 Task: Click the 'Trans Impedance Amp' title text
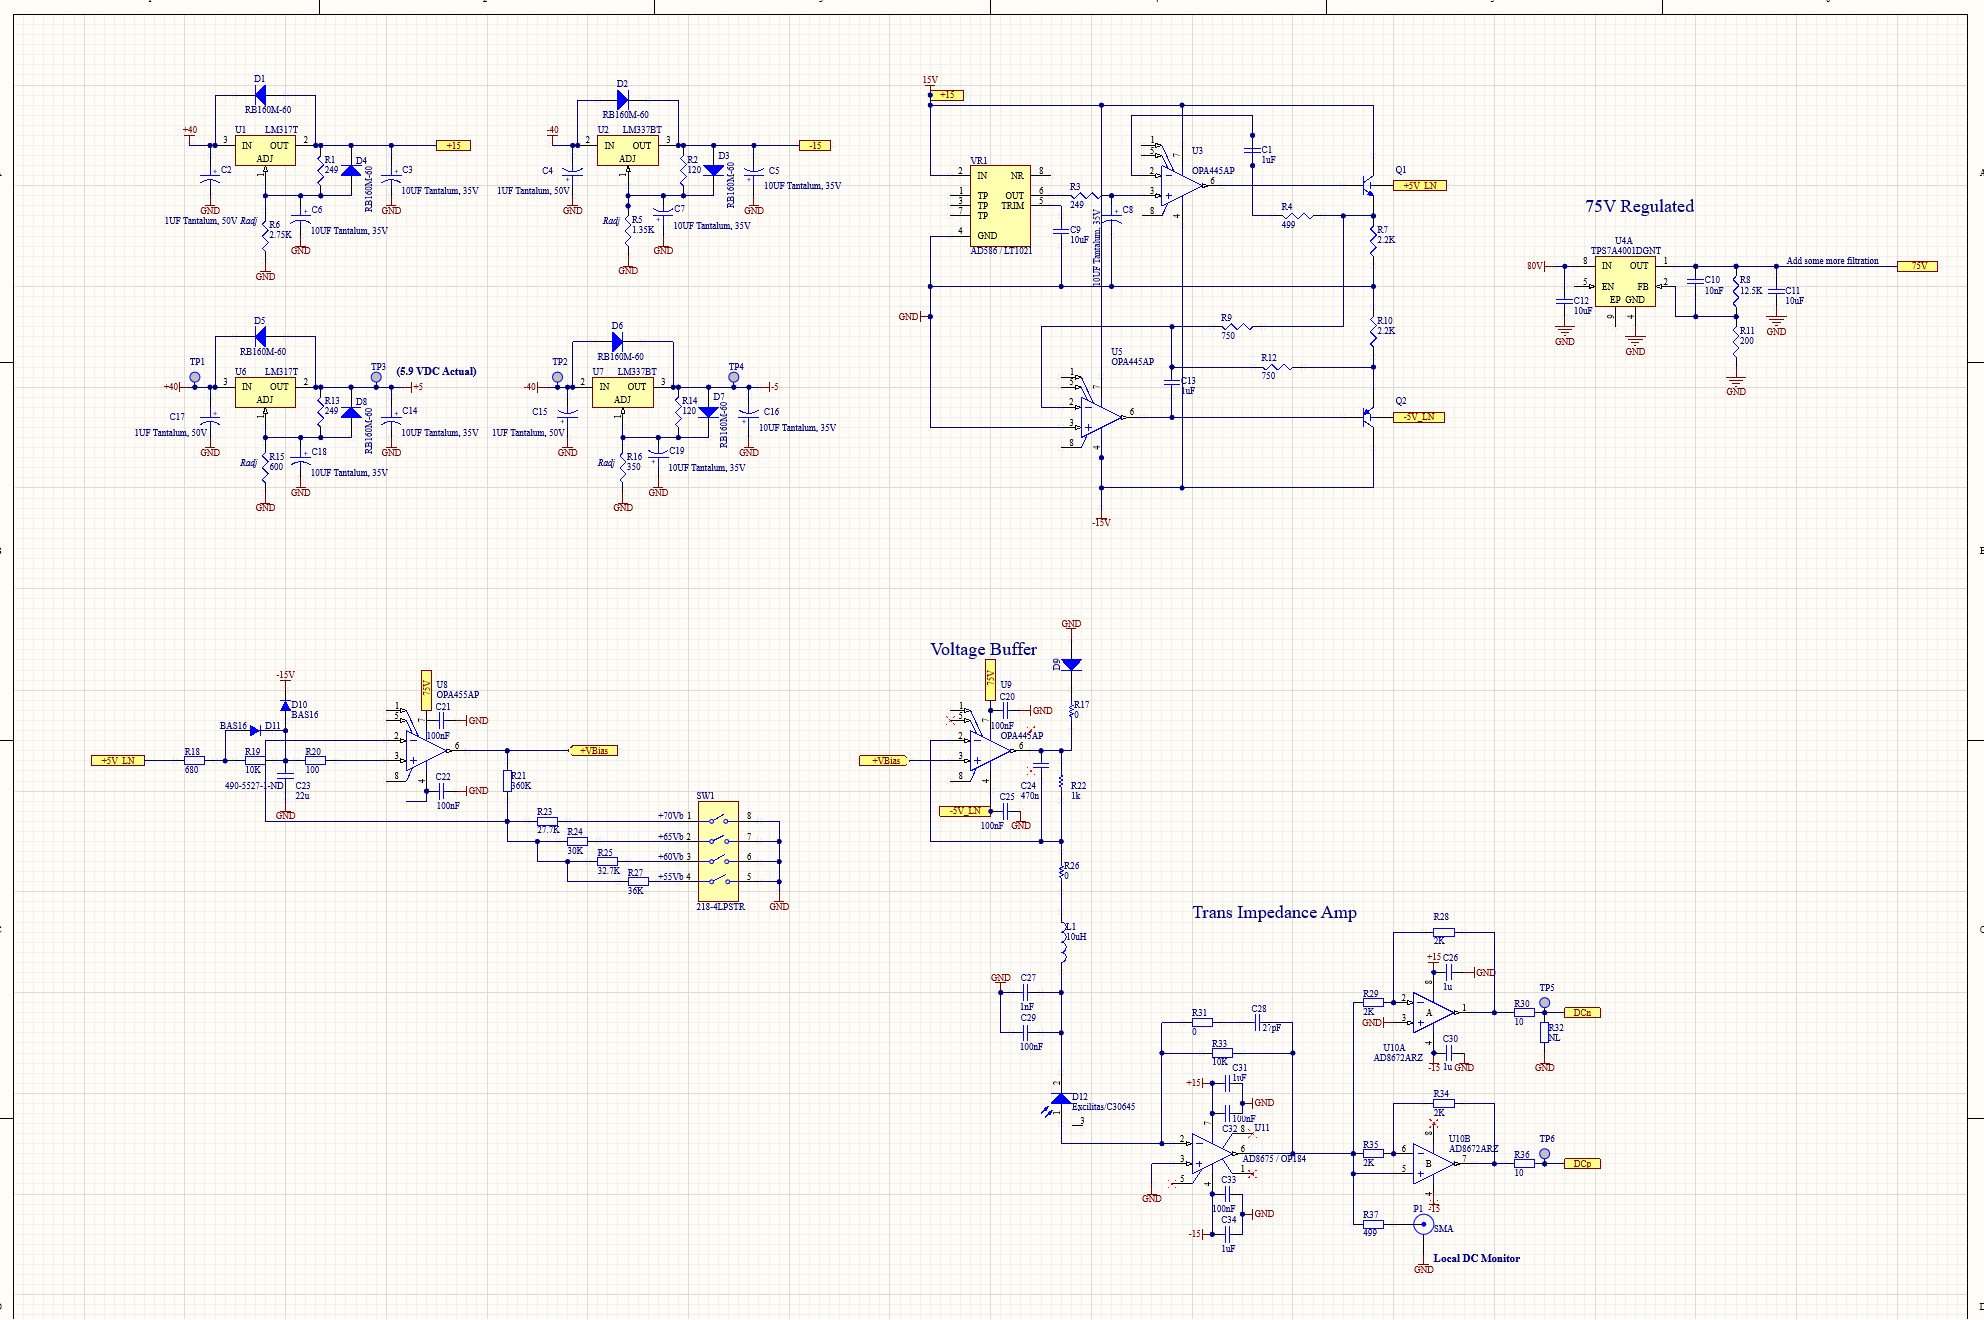pyautogui.click(x=1274, y=912)
